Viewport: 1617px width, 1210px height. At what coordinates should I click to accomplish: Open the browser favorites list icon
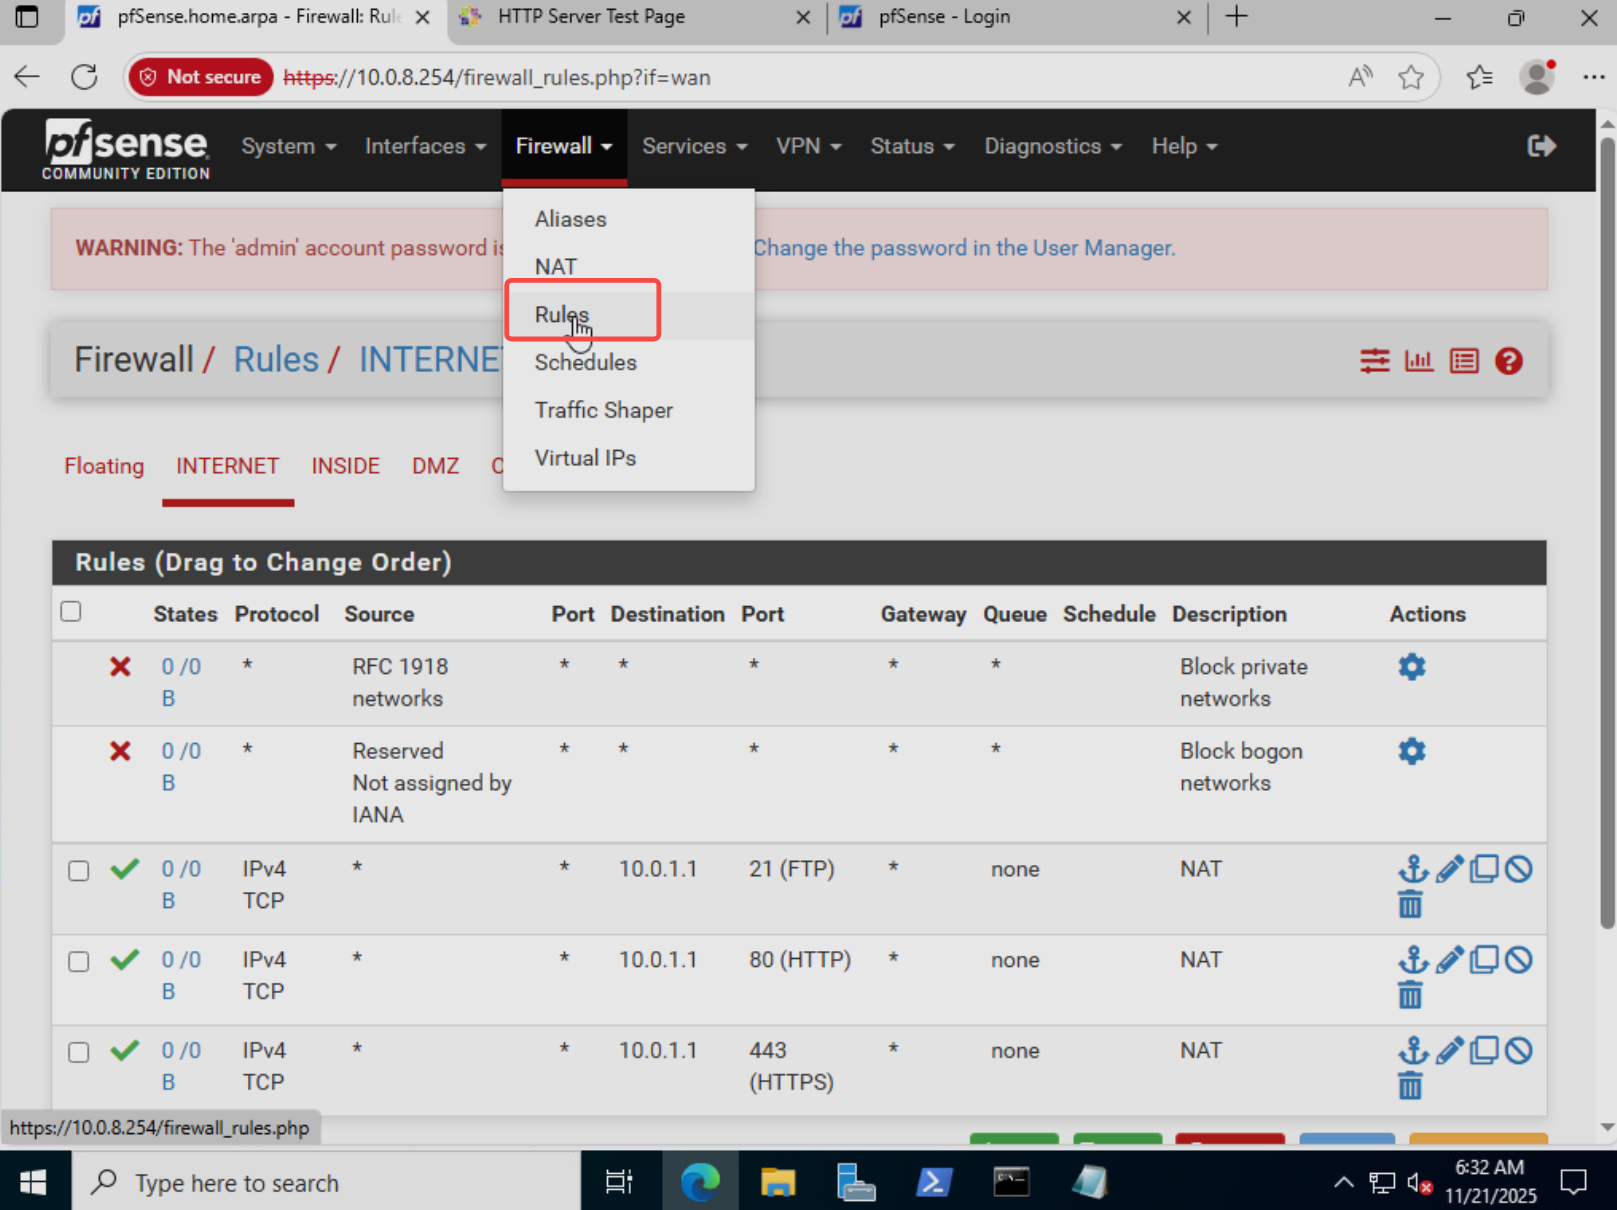[1479, 77]
